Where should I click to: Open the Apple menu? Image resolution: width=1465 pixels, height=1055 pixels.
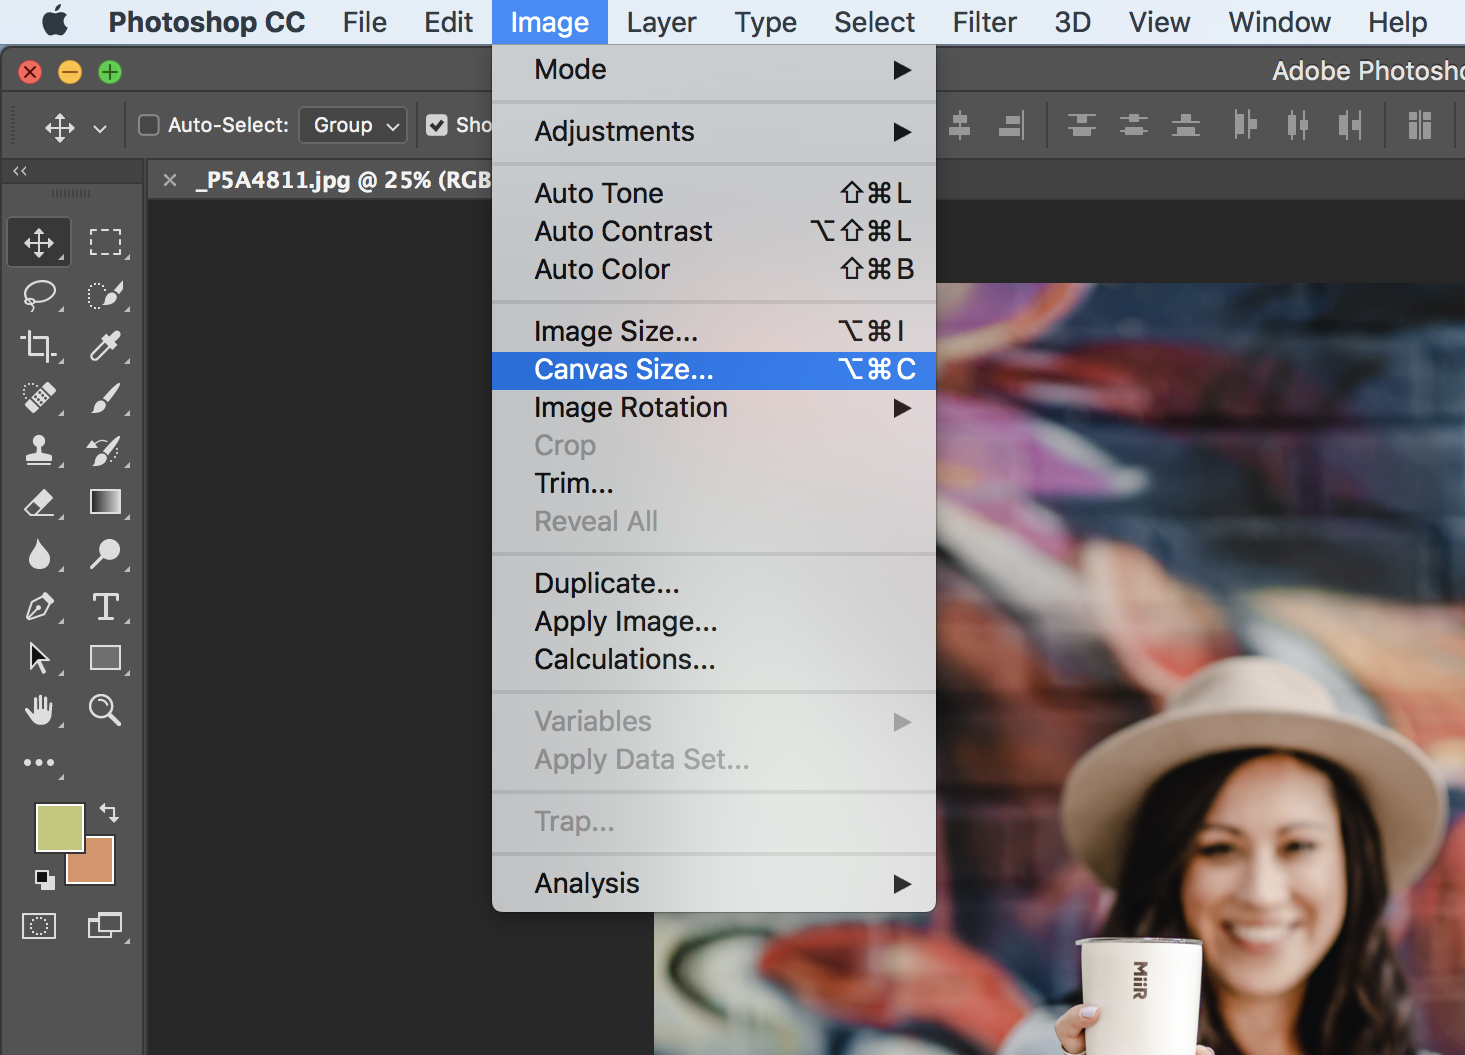pos(55,21)
